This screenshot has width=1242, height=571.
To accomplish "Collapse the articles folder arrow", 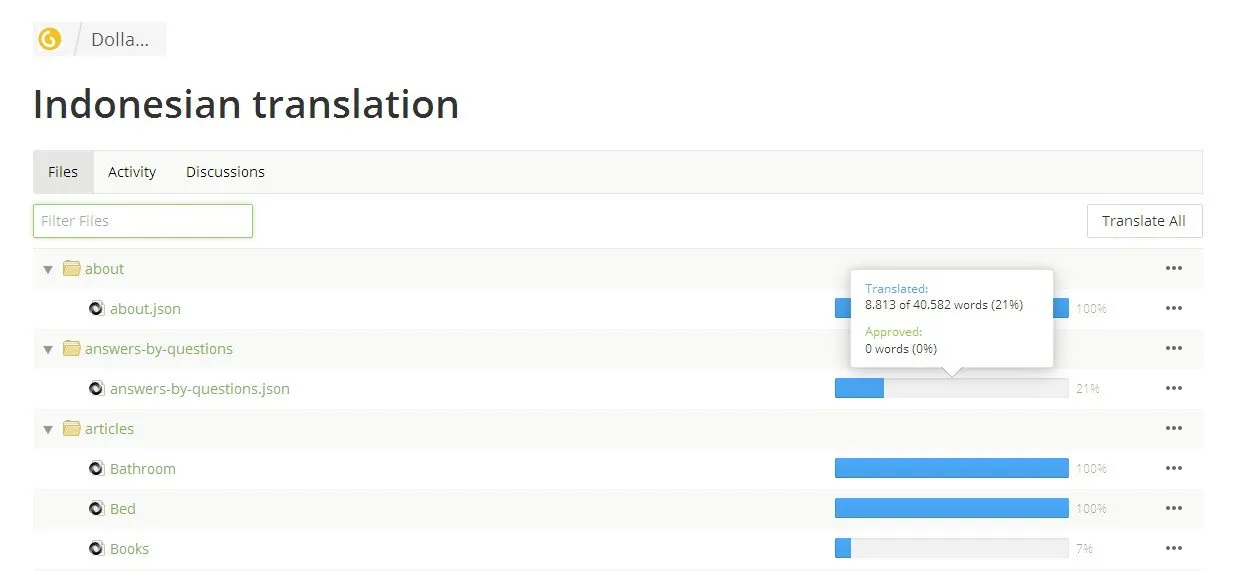I will pyautogui.click(x=48, y=429).
